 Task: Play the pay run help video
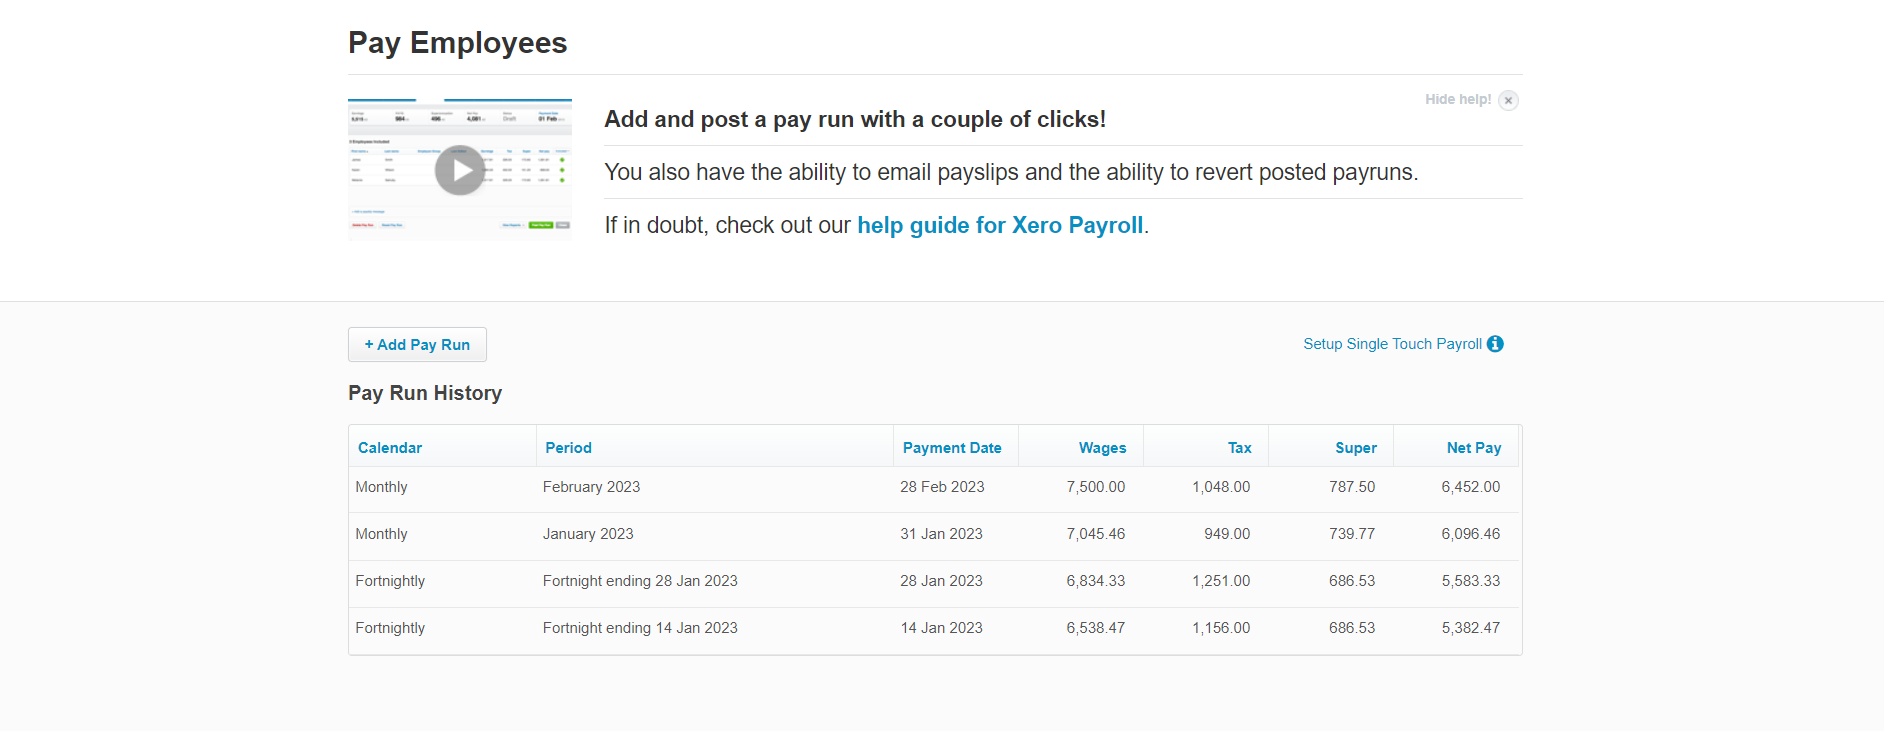pyautogui.click(x=460, y=170)
